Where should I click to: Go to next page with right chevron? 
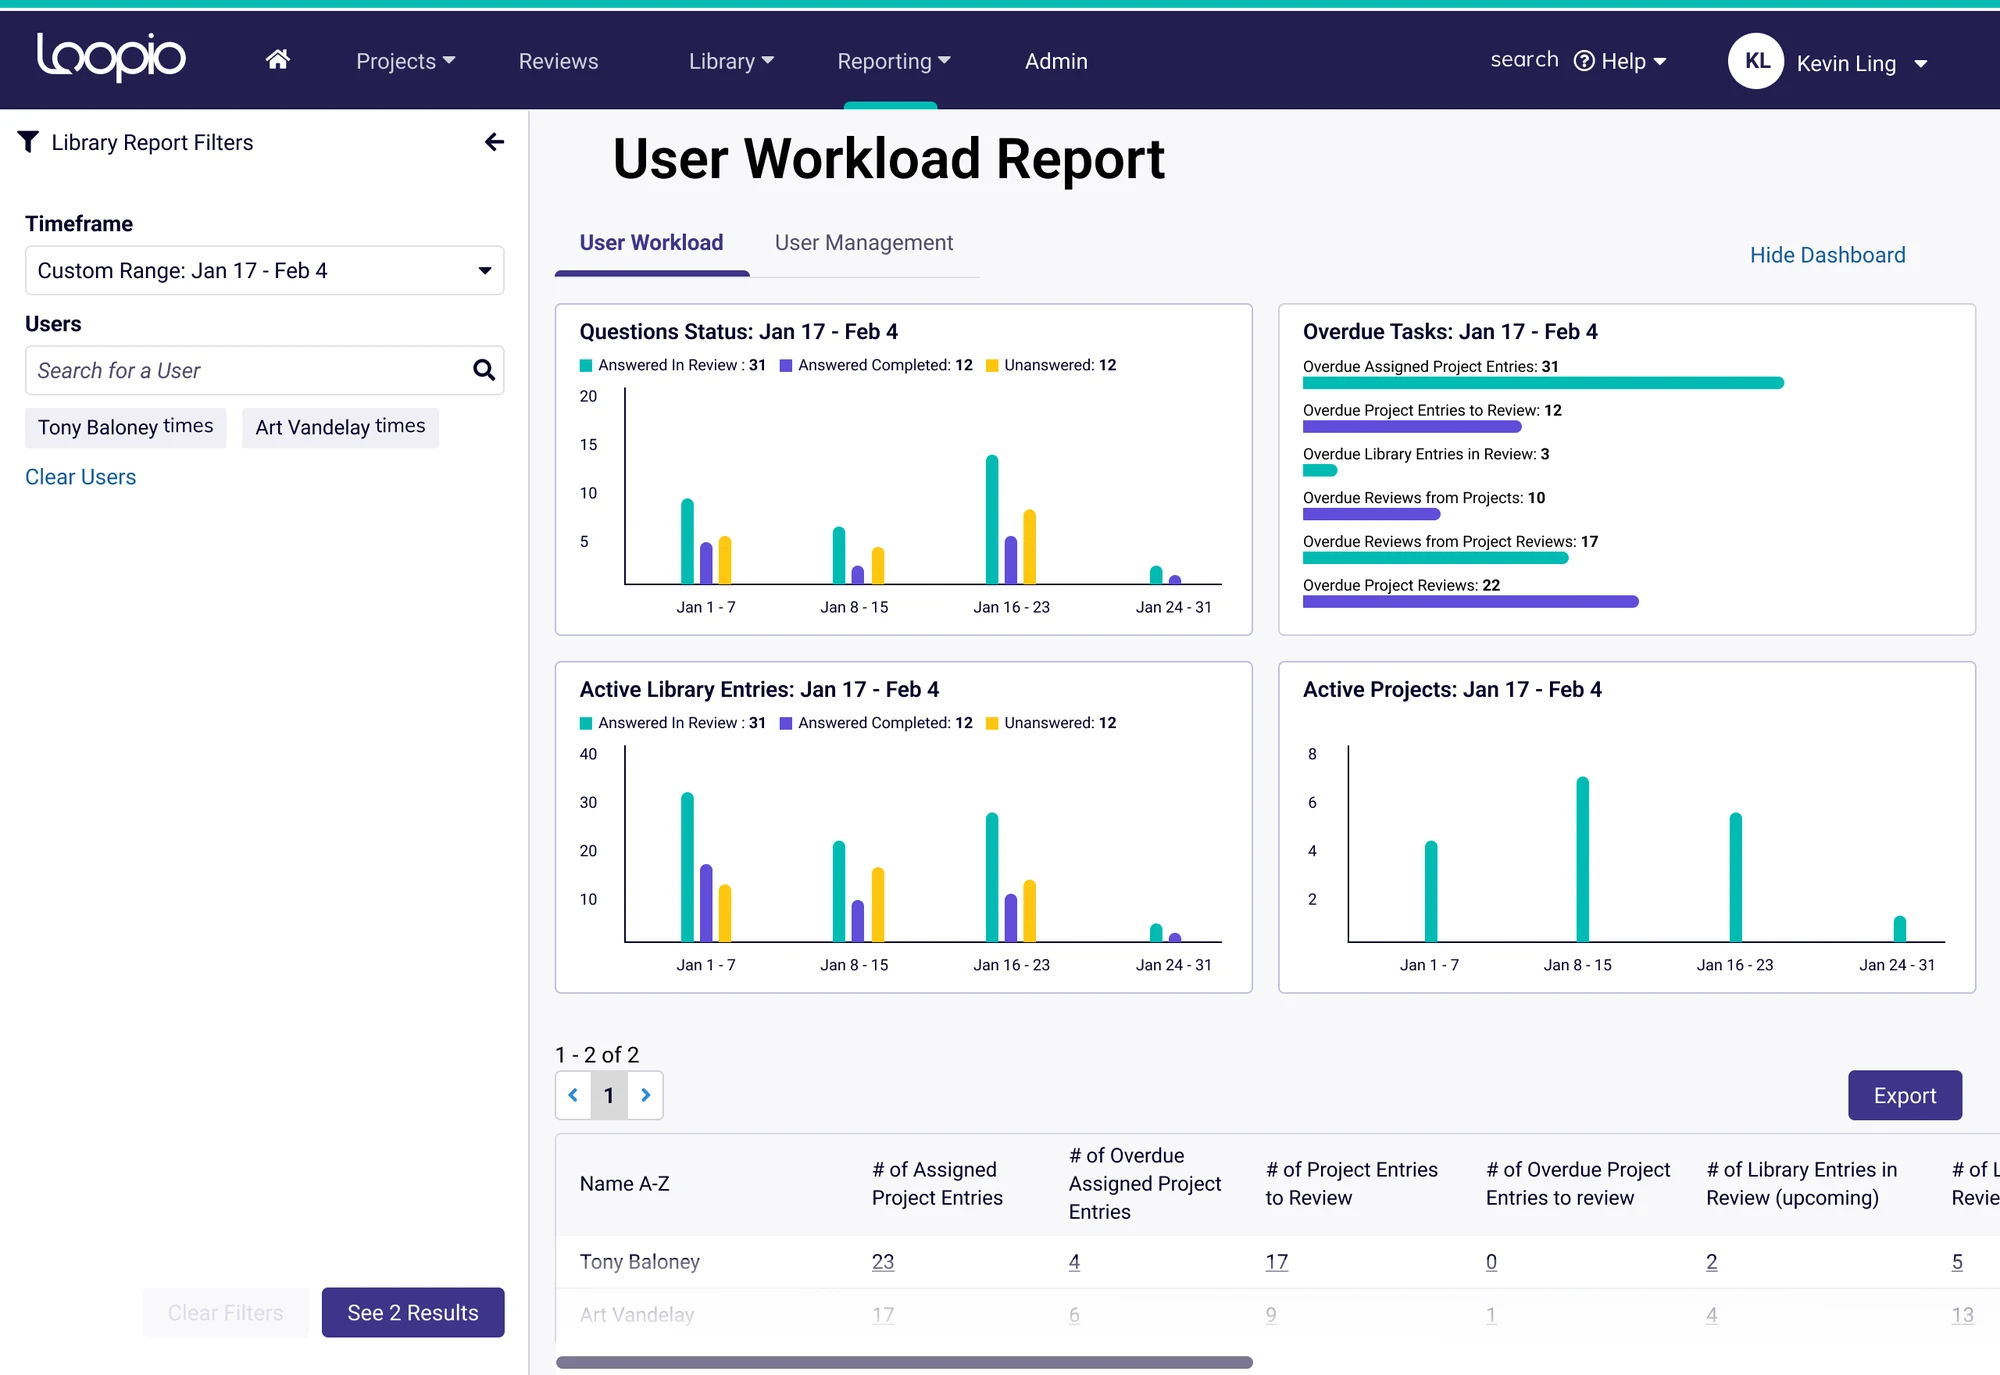645,1095
